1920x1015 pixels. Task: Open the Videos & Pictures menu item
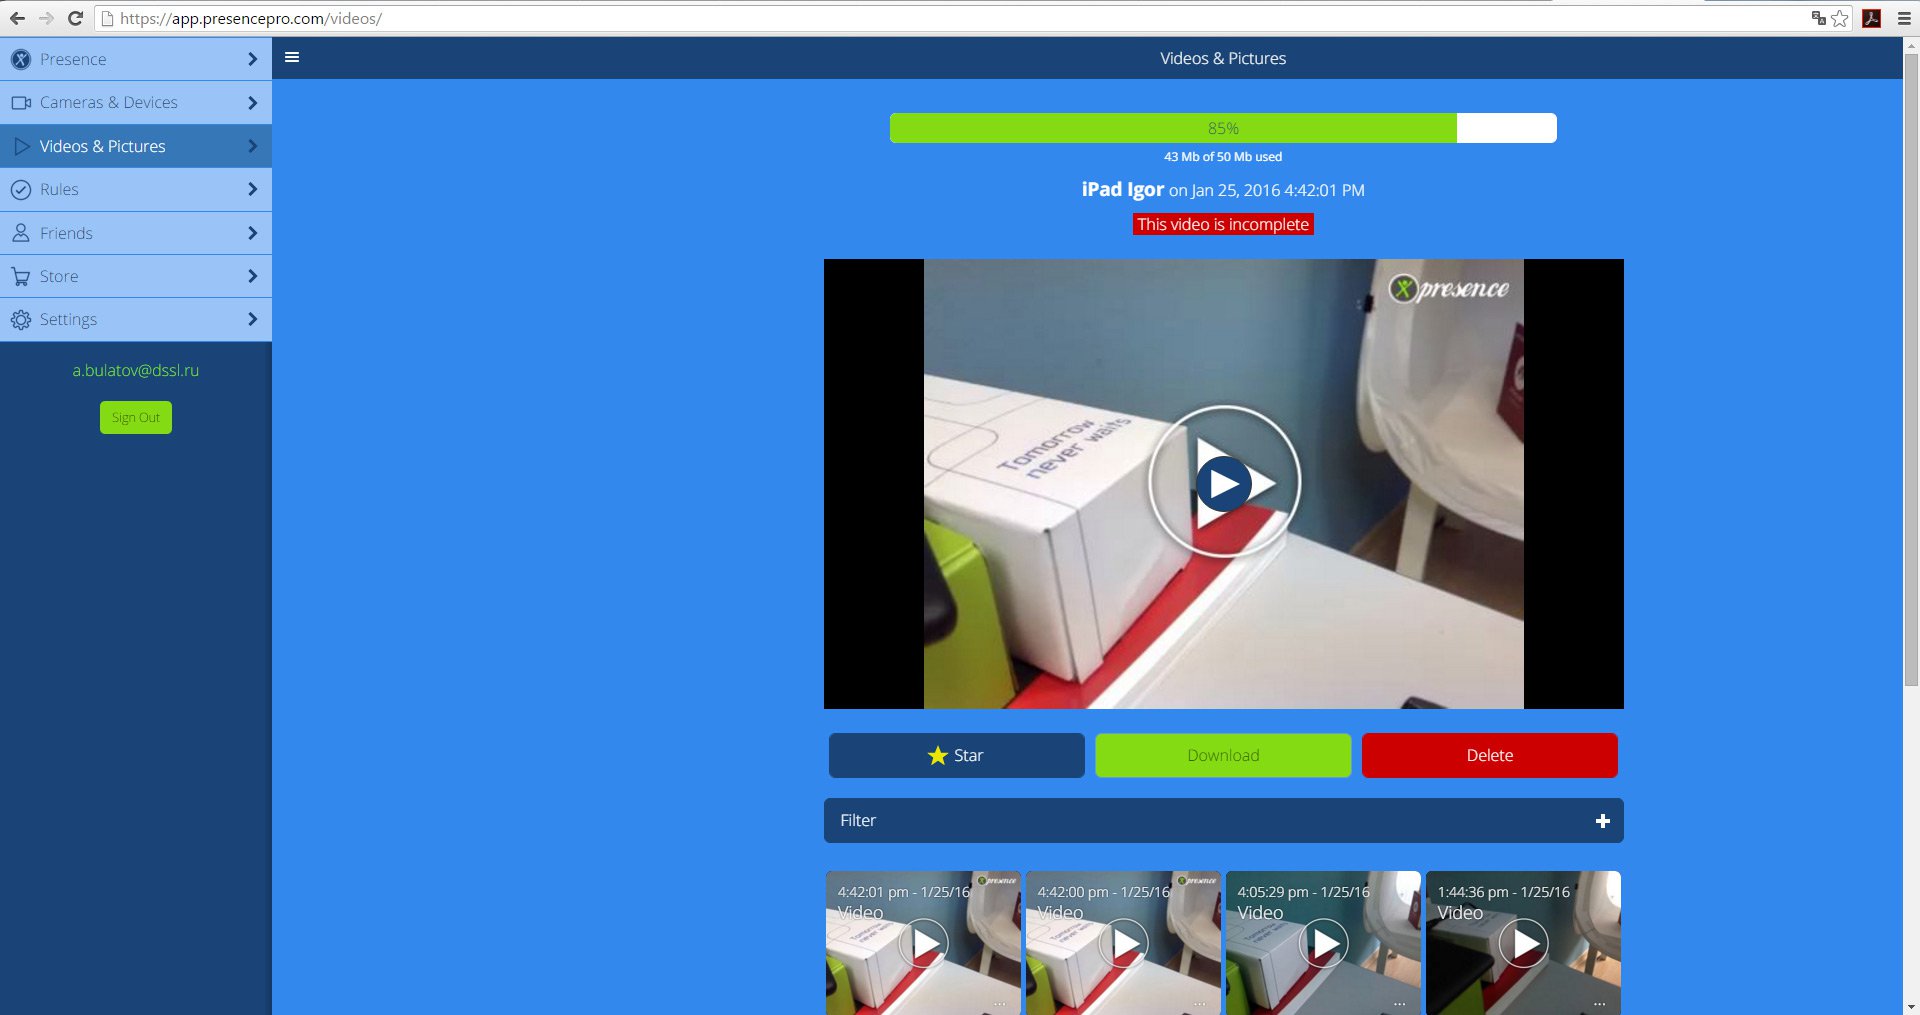pos(103,146)
